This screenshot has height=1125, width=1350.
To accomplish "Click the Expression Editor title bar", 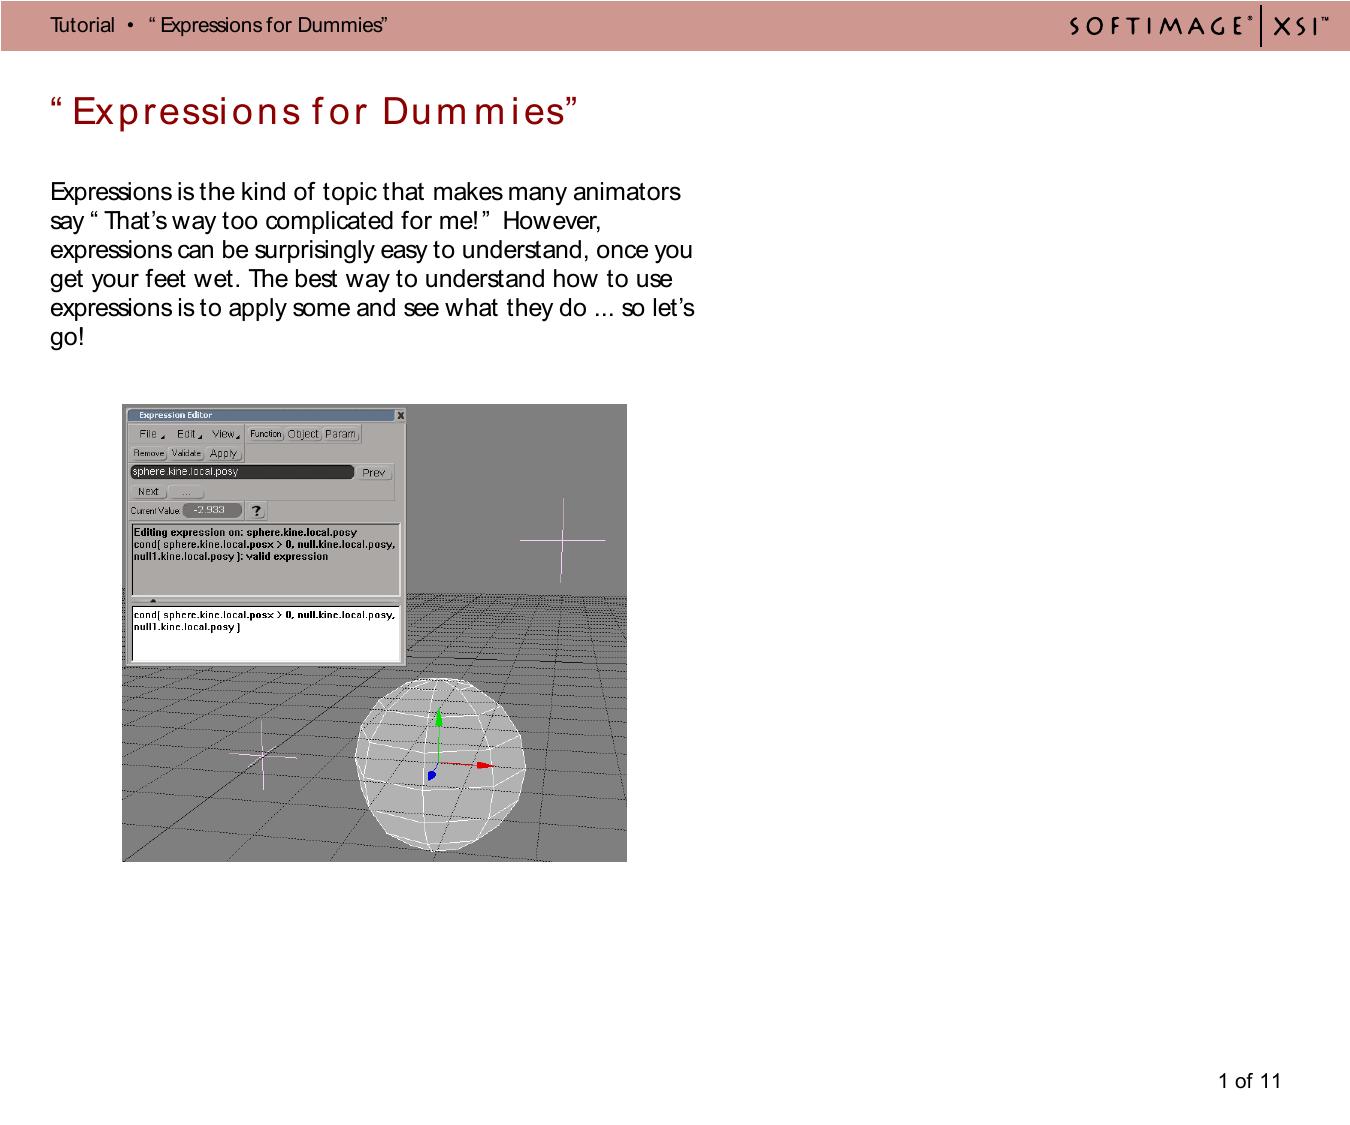I will pos(260,415).
